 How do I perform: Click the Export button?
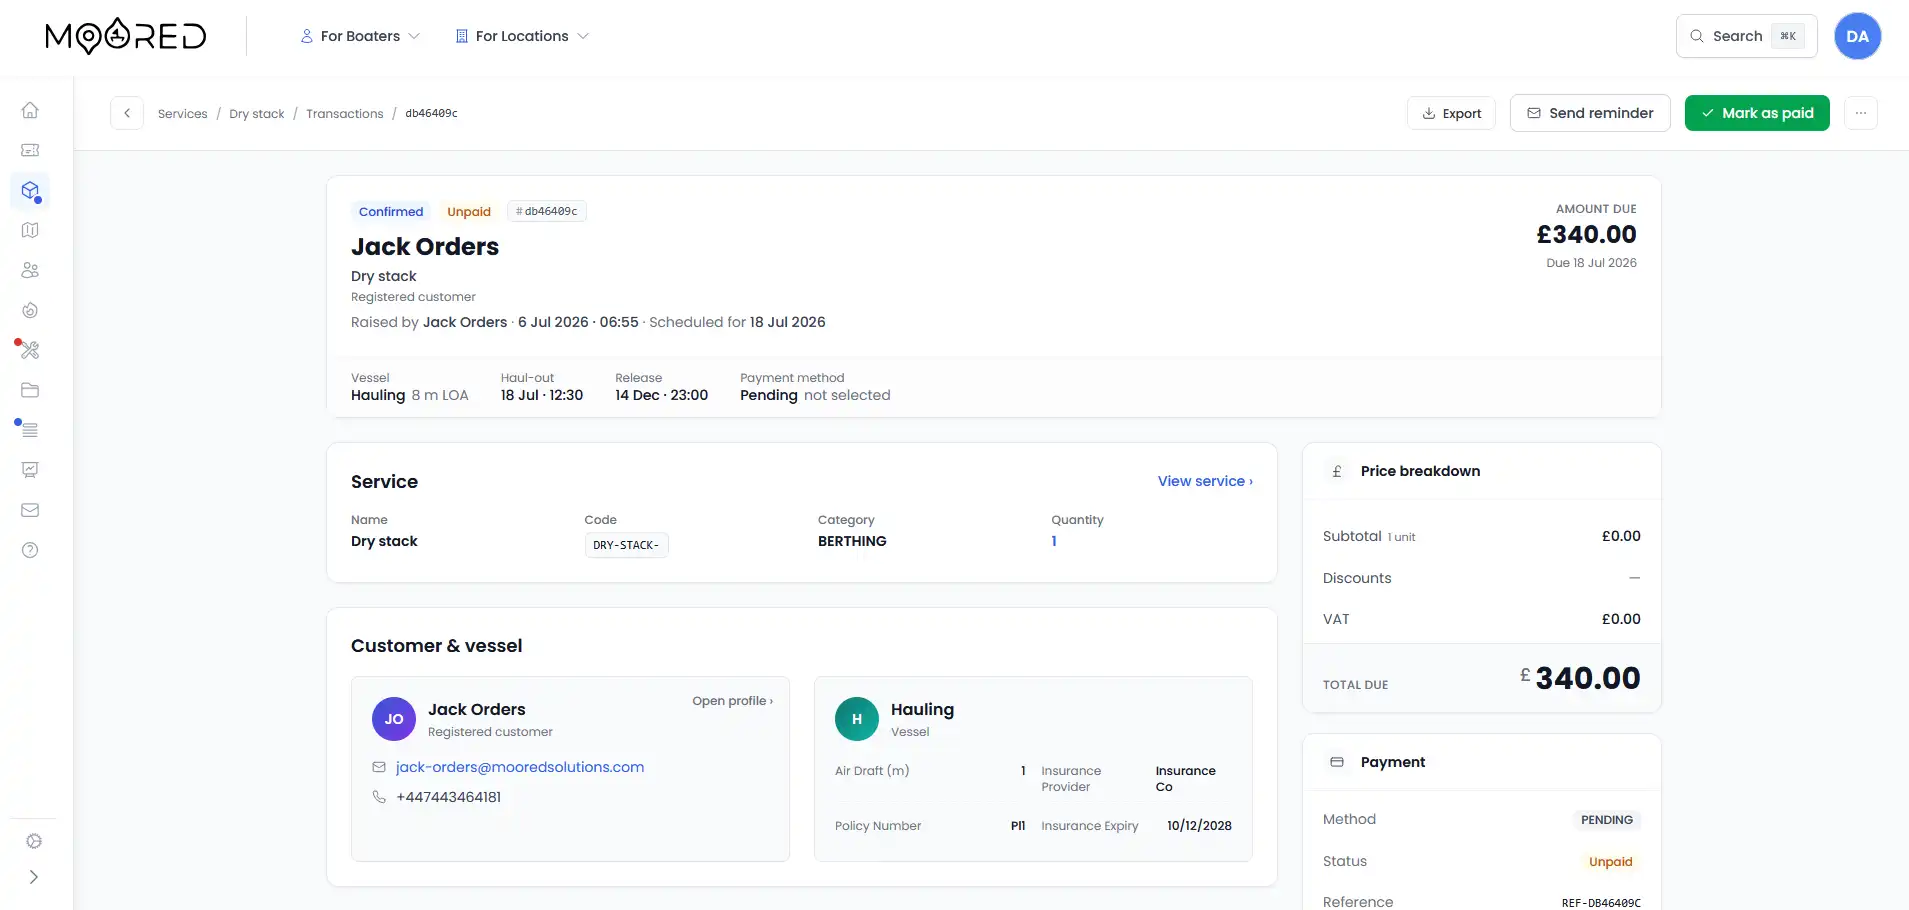coord(1451,113)
